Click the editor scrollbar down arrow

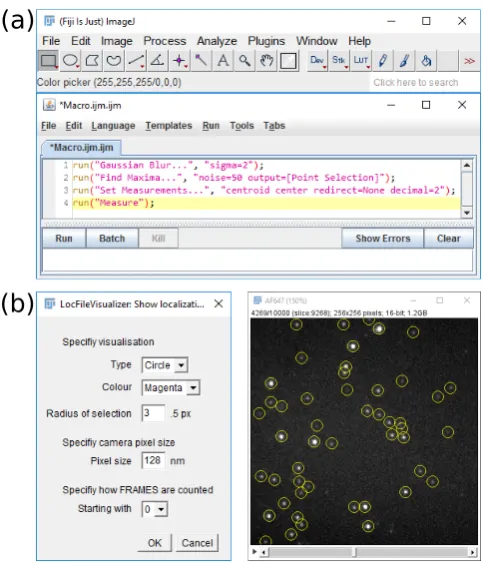tap(466, 213)
